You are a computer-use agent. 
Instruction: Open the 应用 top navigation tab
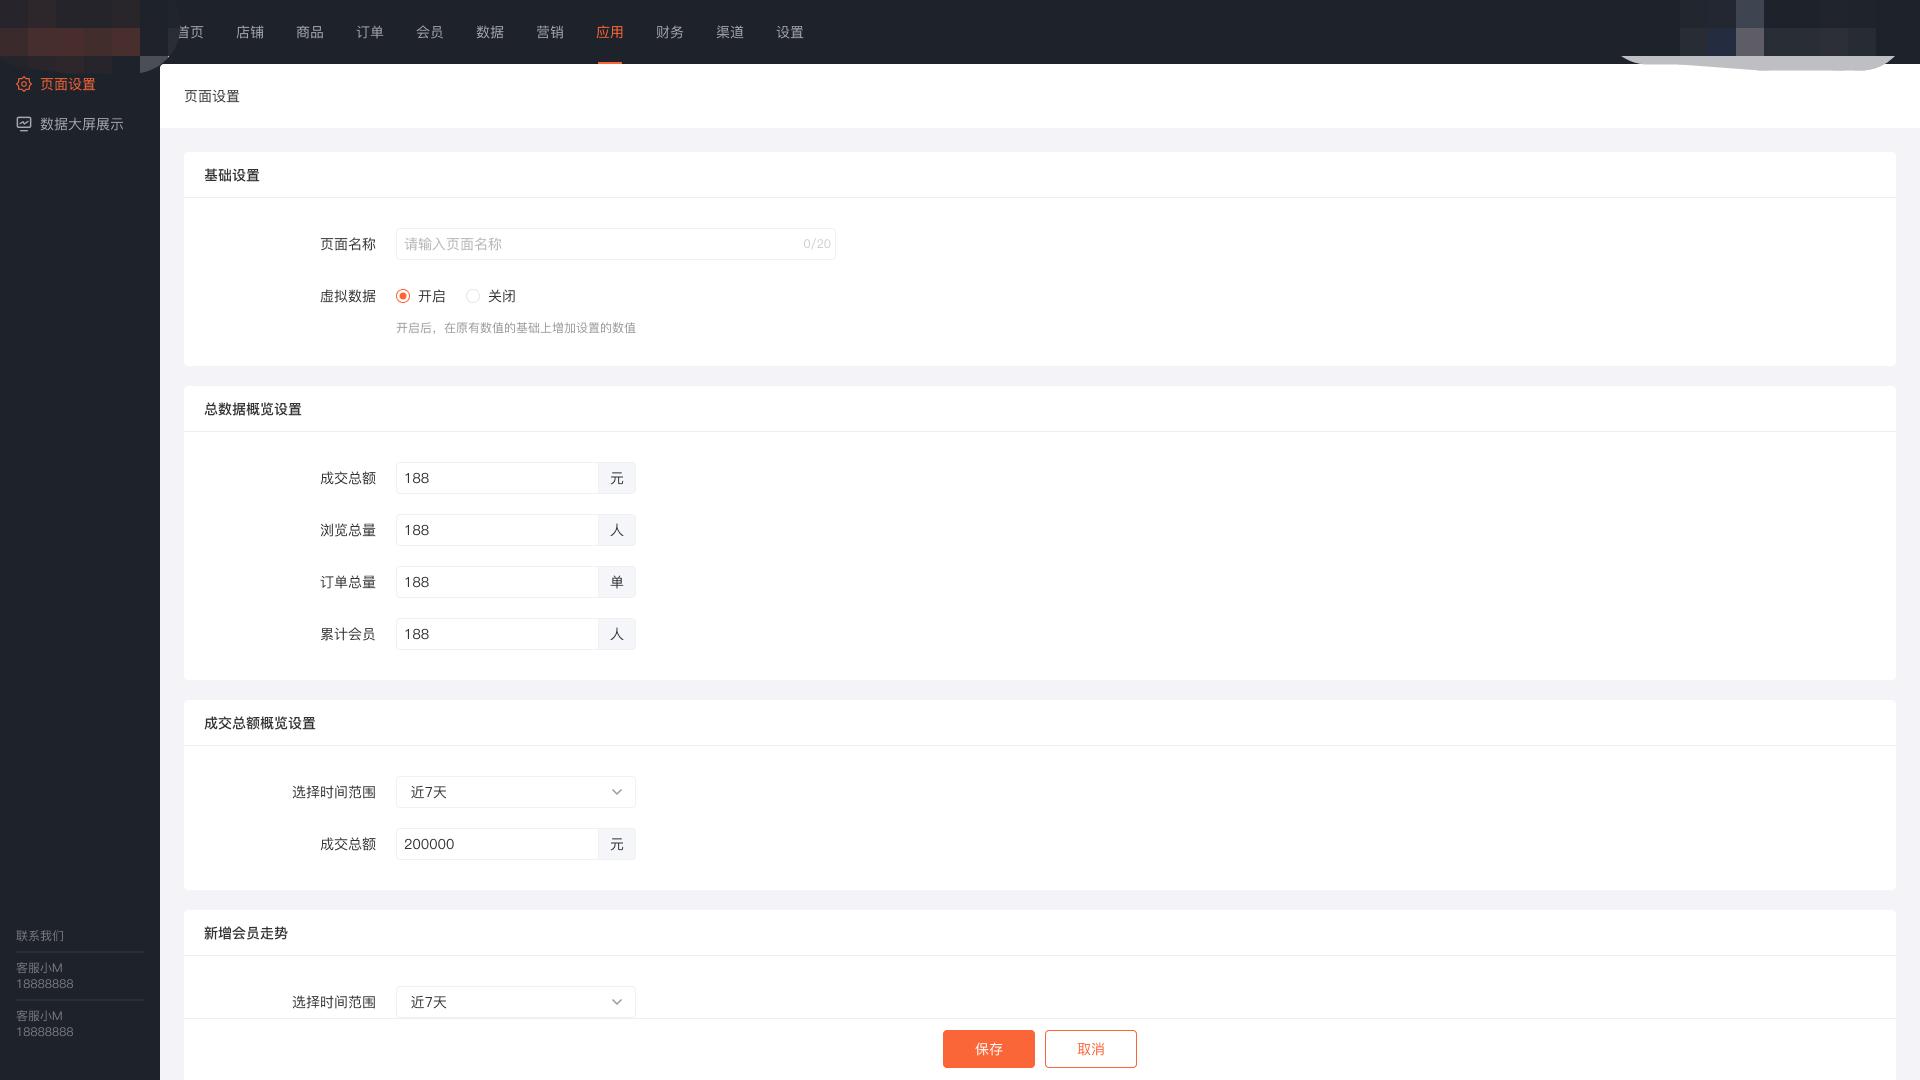609,32
